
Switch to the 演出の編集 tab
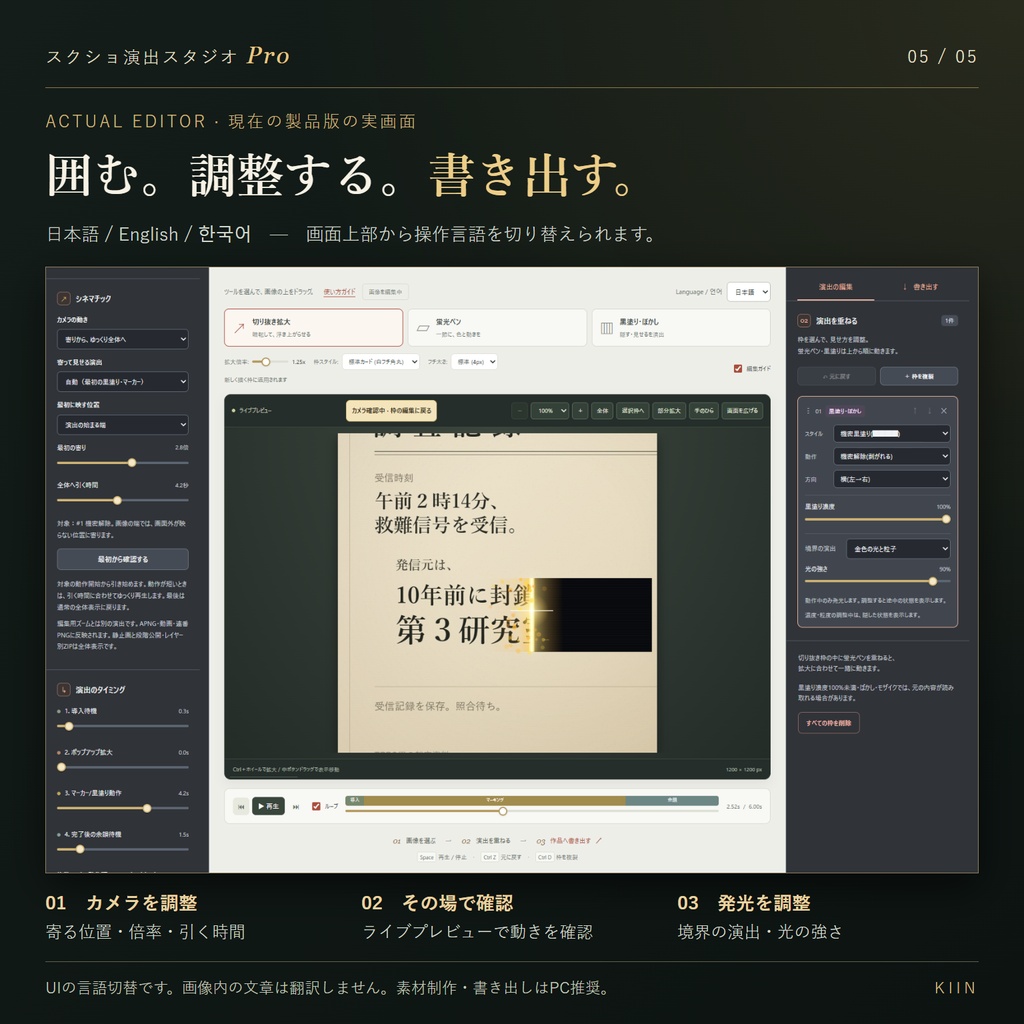835,287
